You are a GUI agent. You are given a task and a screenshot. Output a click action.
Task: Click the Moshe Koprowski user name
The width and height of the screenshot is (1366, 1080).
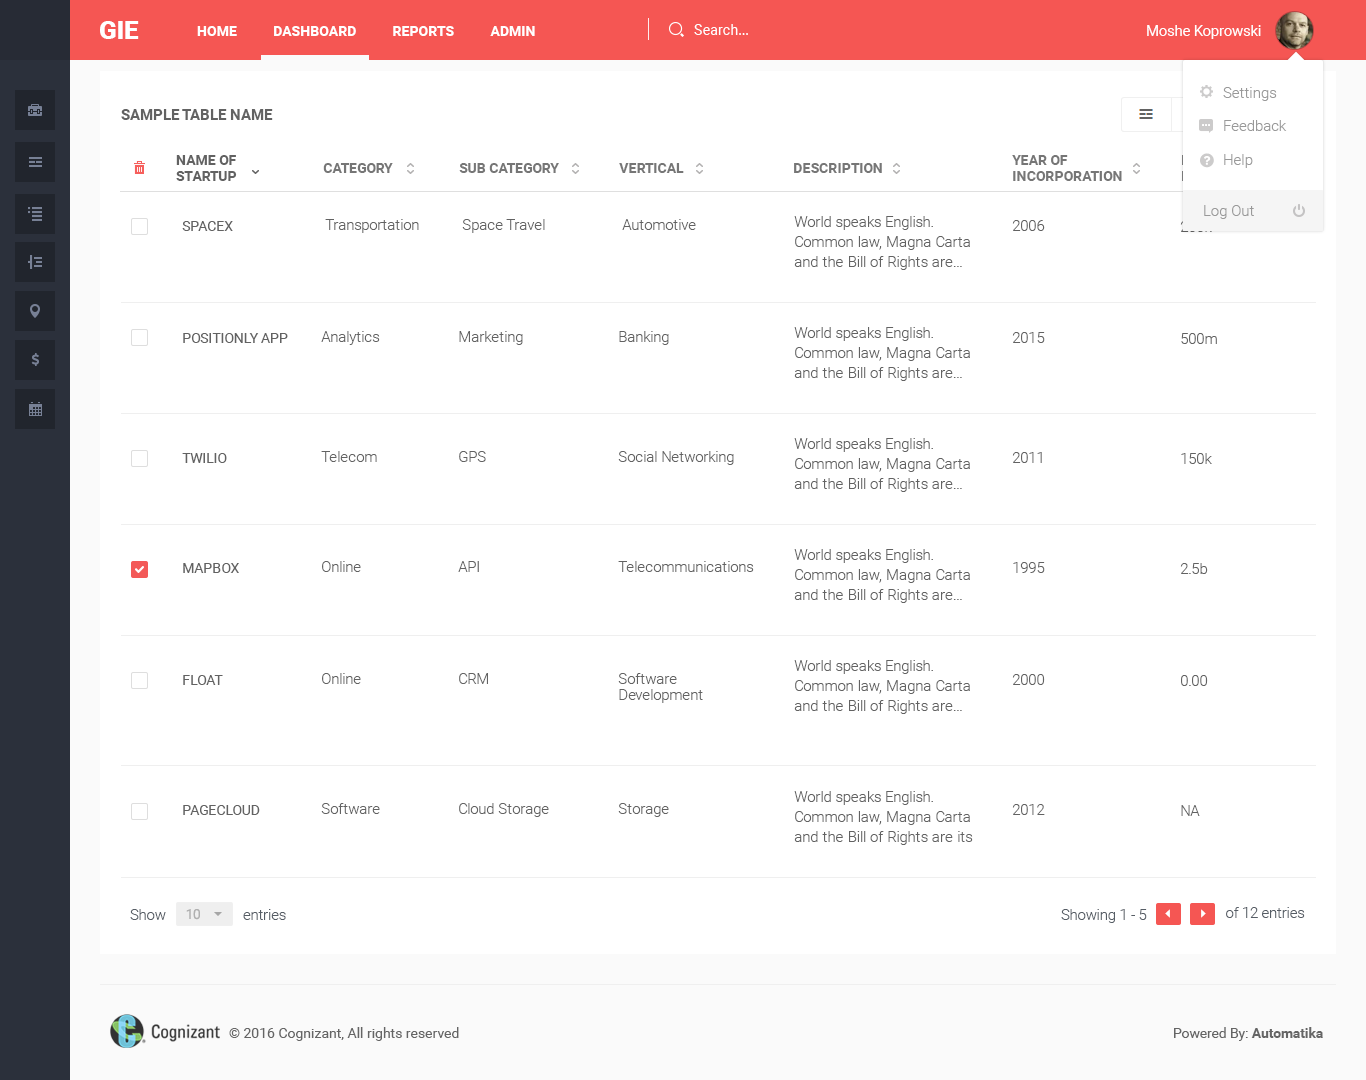point(1203,31)
